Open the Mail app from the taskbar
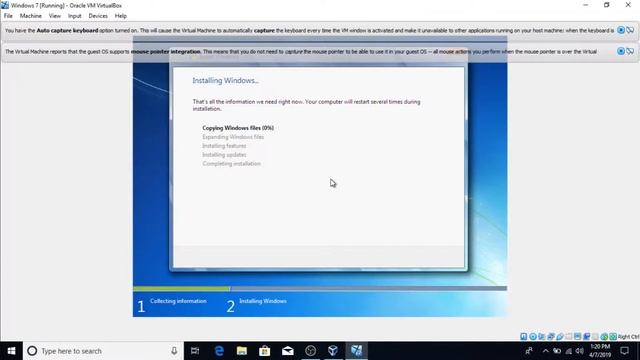The height and width of the screenshot is (360, 640). pos(288,351)
